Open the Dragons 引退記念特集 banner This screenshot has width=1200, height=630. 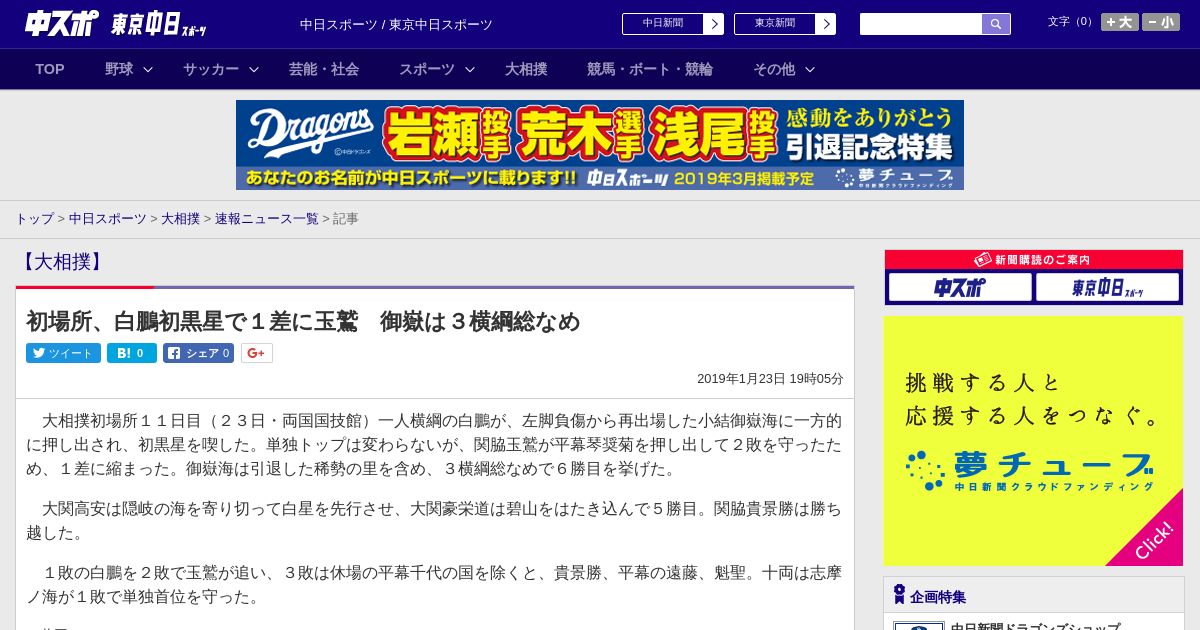click(600, 145)
